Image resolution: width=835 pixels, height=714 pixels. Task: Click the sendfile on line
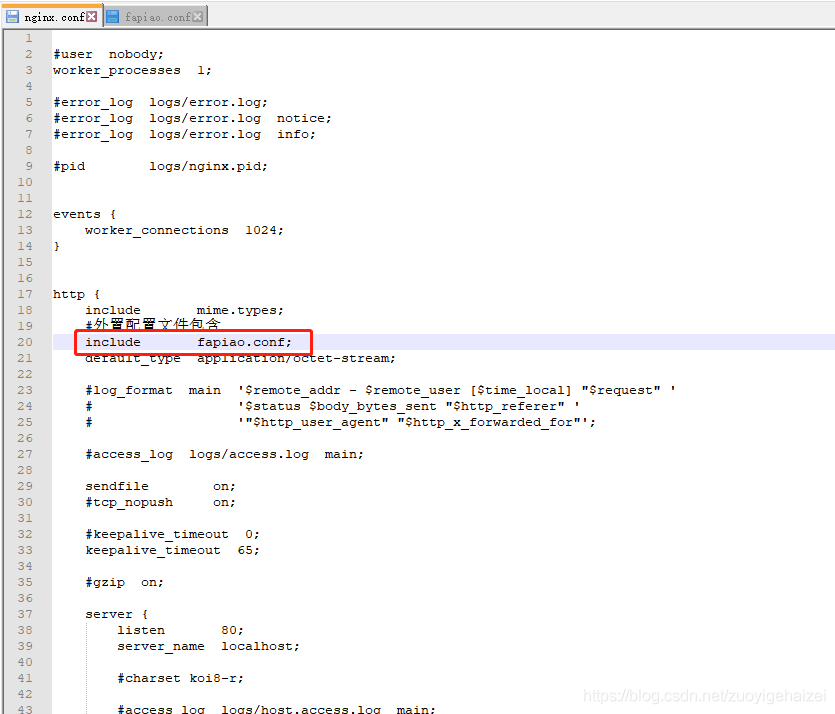(x=160, y=486)
